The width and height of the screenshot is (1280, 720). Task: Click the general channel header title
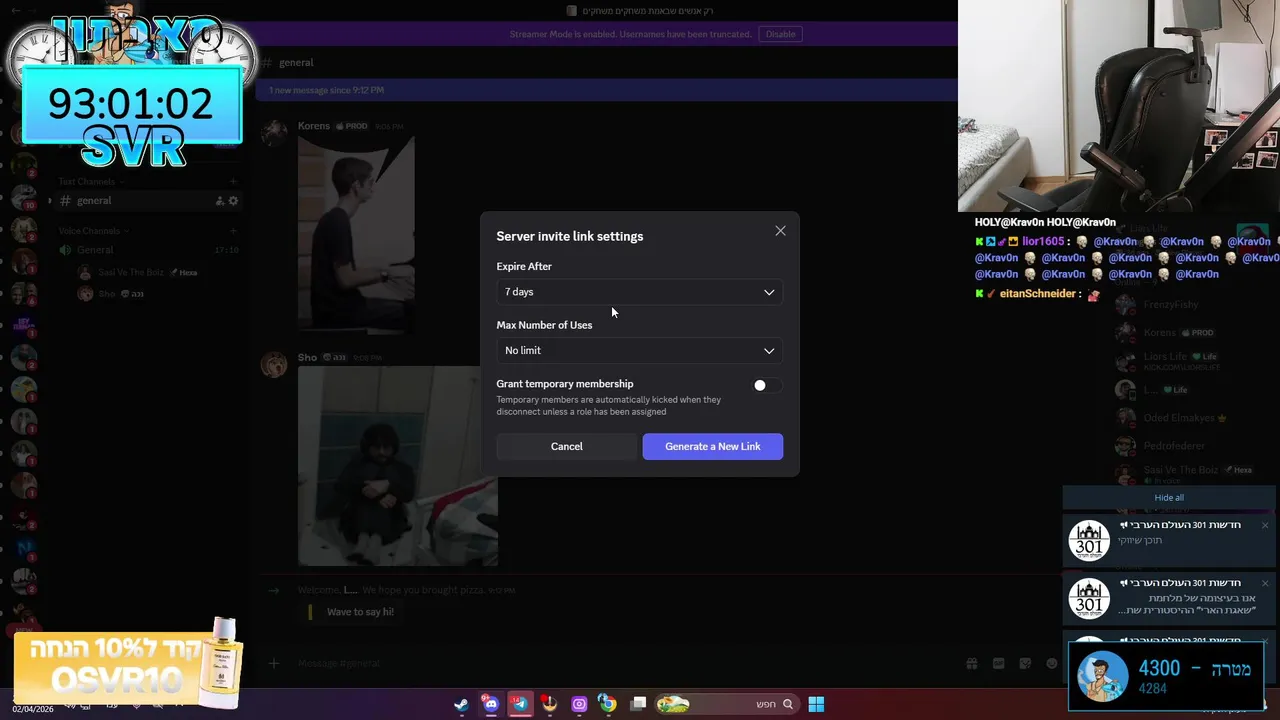pos(296,62)
